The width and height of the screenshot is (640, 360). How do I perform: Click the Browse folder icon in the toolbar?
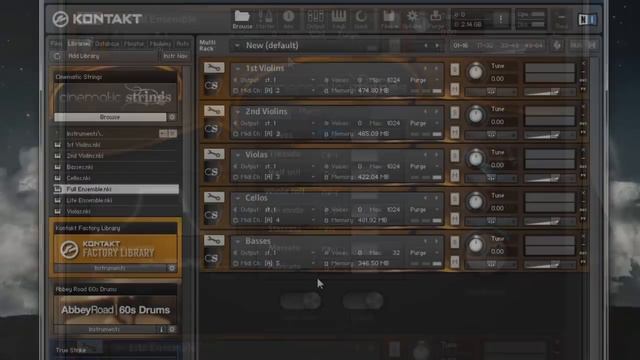242,17
